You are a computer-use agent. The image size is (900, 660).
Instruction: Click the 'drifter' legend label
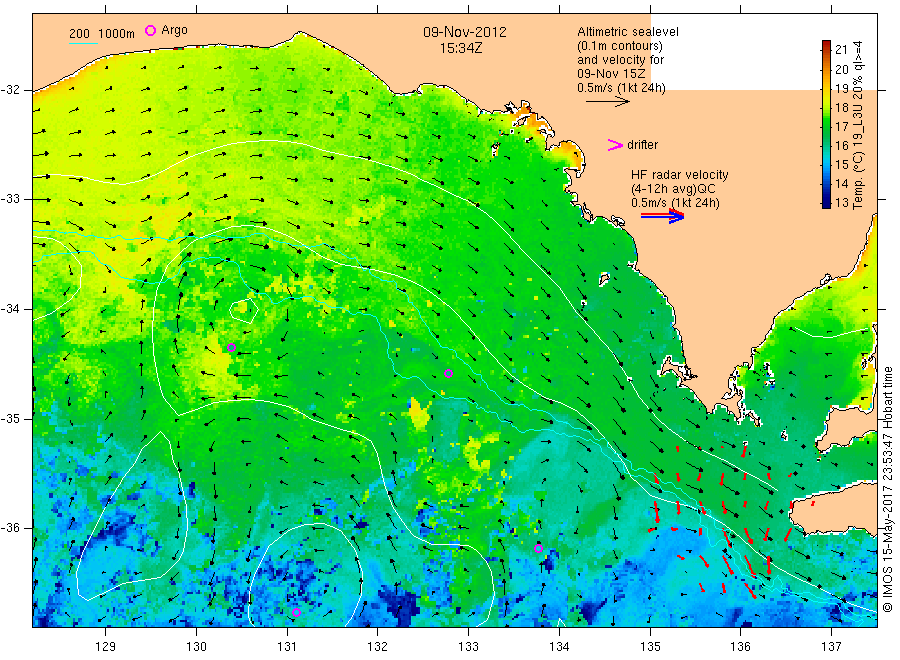tap(642, 145)
